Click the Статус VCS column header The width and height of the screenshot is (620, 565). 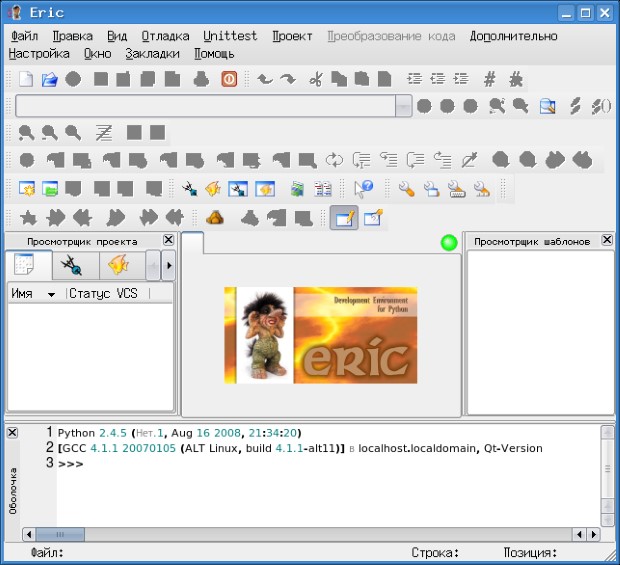pos(103,293)
